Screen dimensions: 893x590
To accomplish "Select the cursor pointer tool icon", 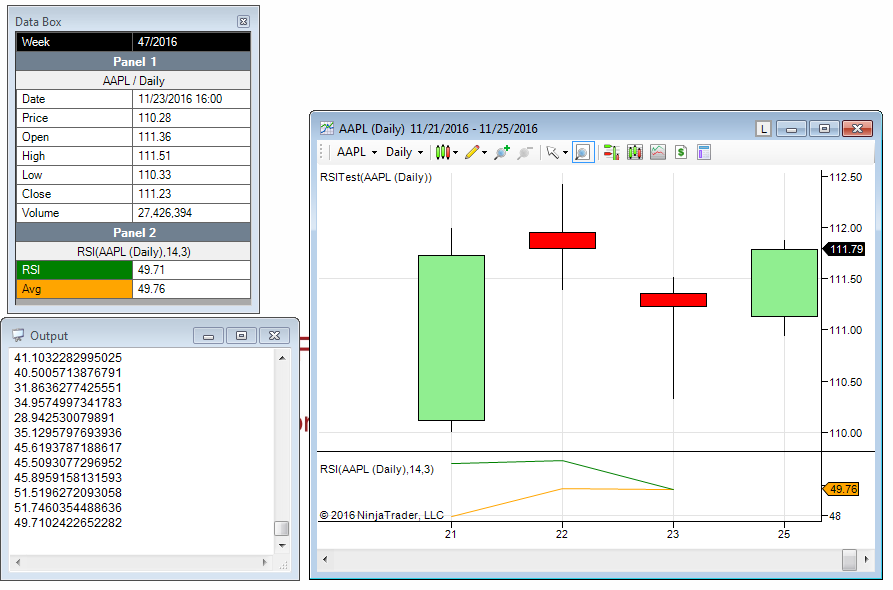I will (x=552, y=152).
